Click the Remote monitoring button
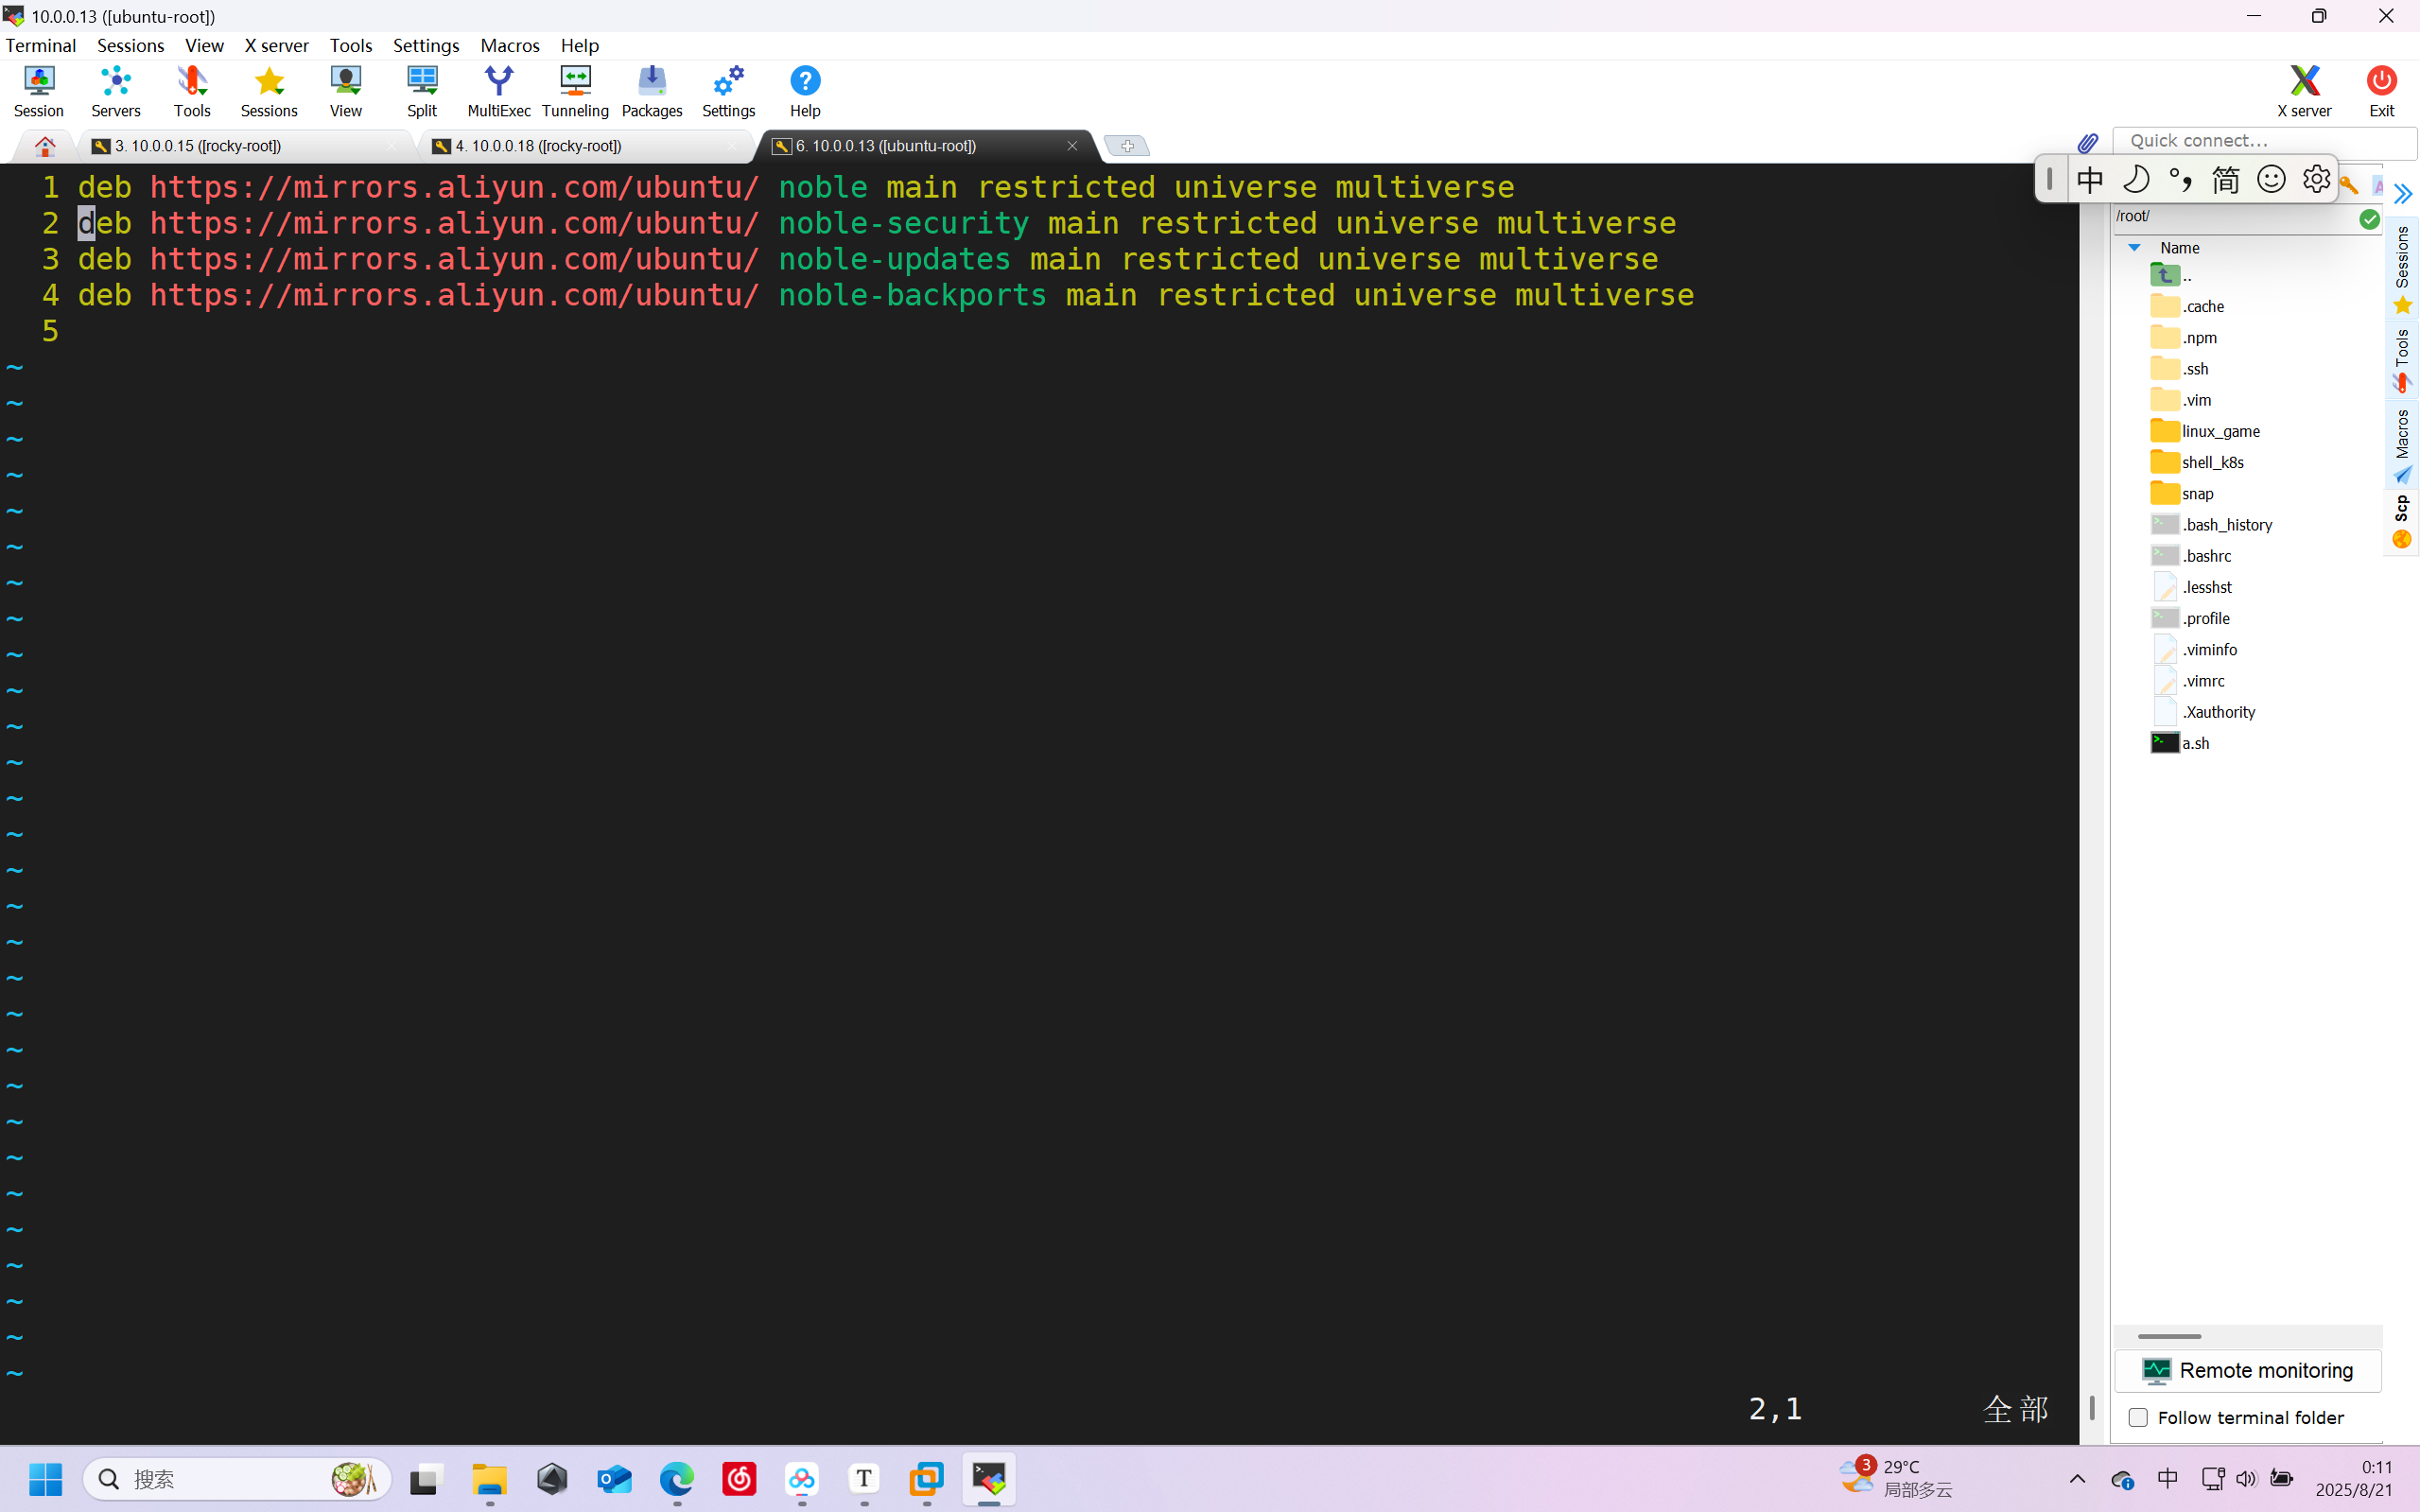This screenshot has width=2420, height=1512. click(2247, 1370)
